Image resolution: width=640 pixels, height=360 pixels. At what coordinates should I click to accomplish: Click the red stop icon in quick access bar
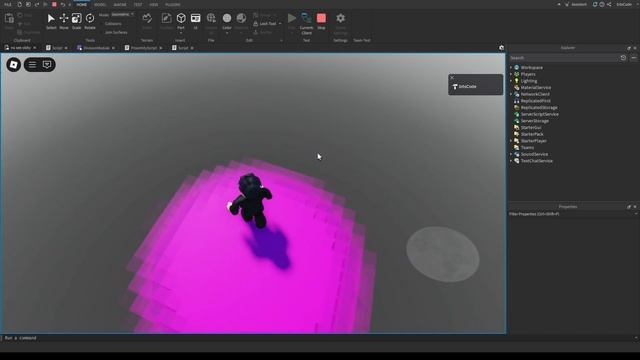pos(54,4)
